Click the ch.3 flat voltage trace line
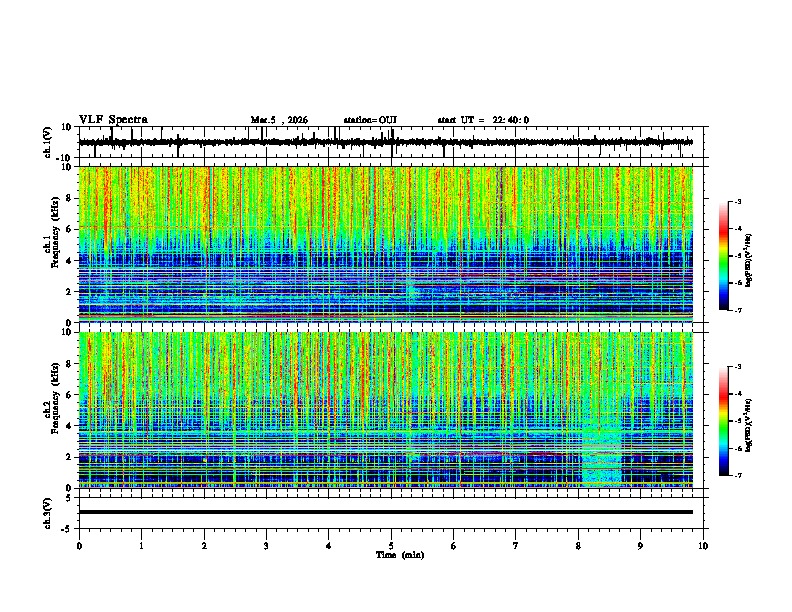Screen dimensions: 792x612 (x=386, y=512)
